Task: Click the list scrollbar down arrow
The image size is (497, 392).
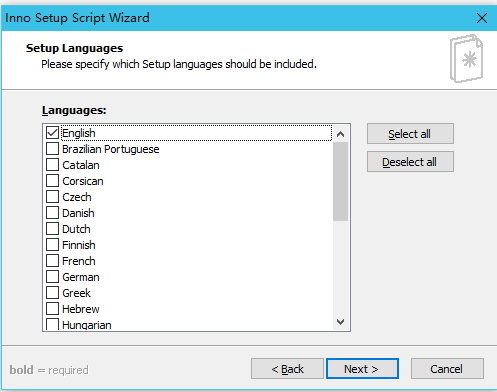Action: (340, 322)
